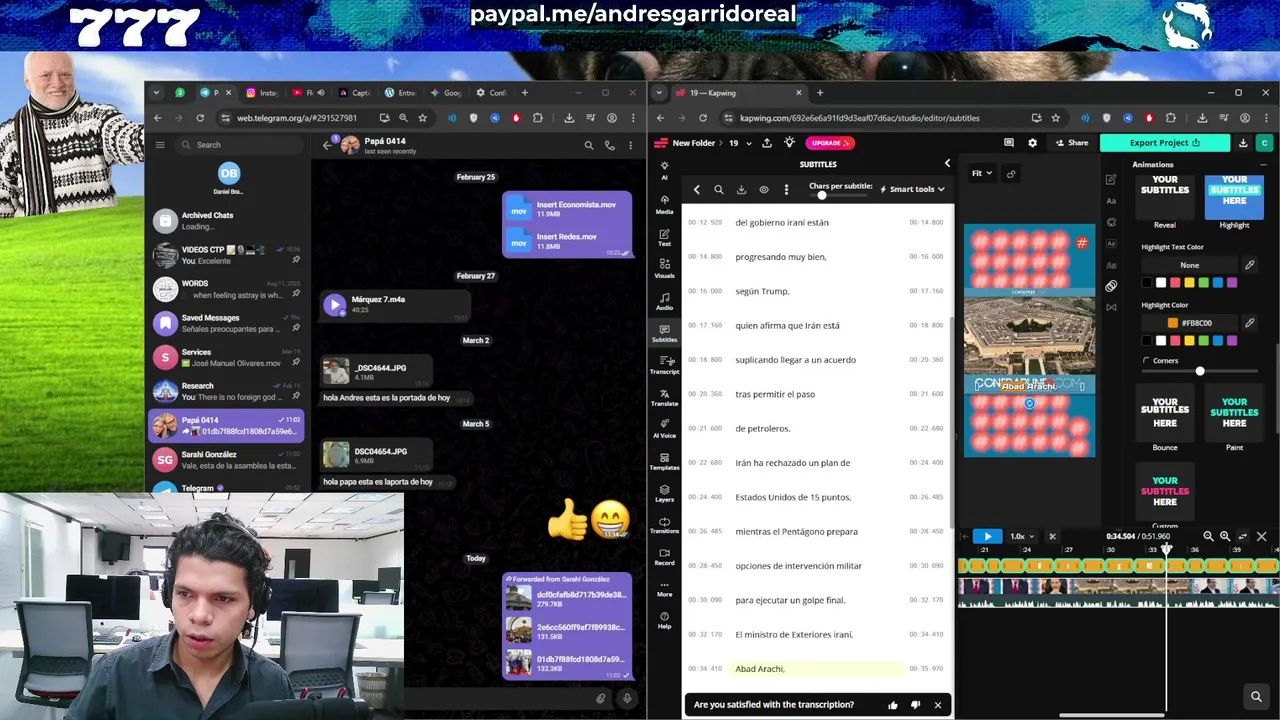This screenshot has width=1280, height=720.
Task: Toggle the canvas lock icon beside Fit
Action: click(1011, 174)
